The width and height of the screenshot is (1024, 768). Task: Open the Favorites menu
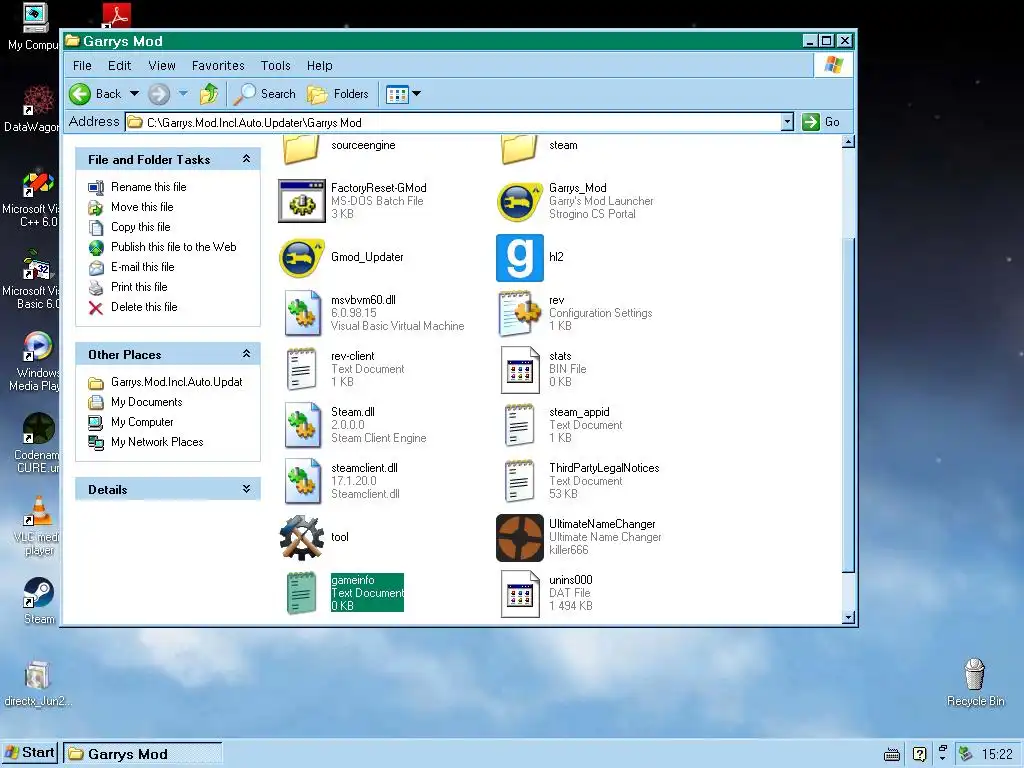[218, 65]
